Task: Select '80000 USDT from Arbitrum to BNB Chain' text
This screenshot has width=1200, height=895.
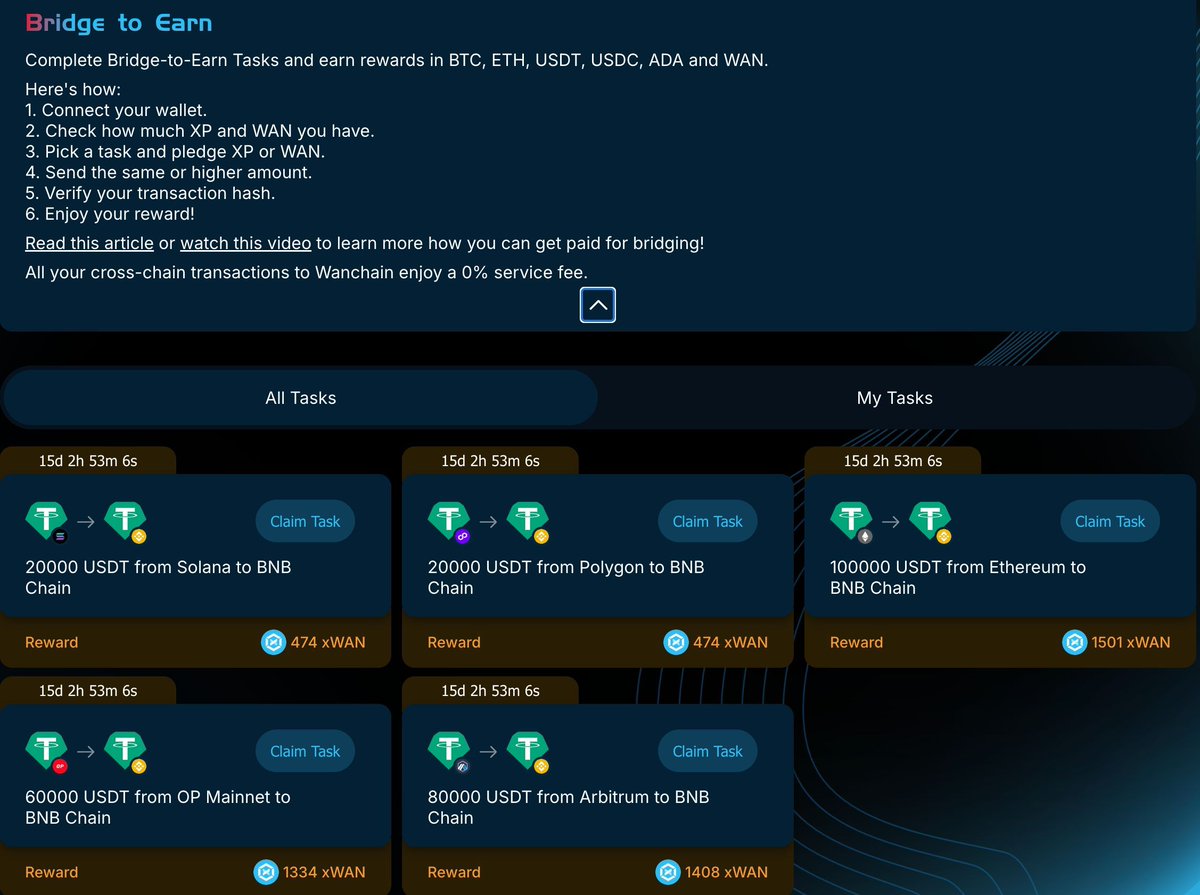Action: (x=568, y=807)
